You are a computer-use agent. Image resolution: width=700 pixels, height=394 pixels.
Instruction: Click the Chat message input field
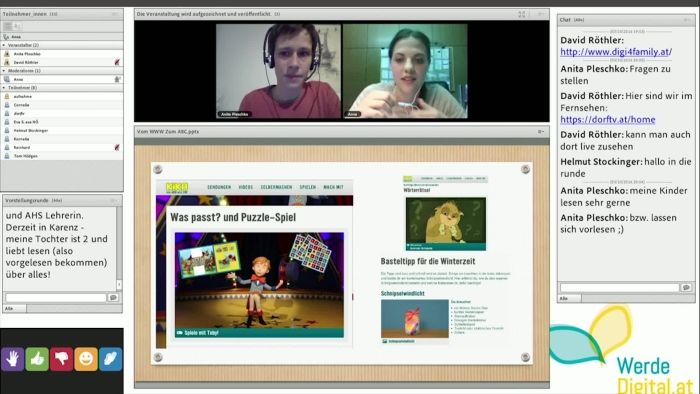click(x=619, y=287)
